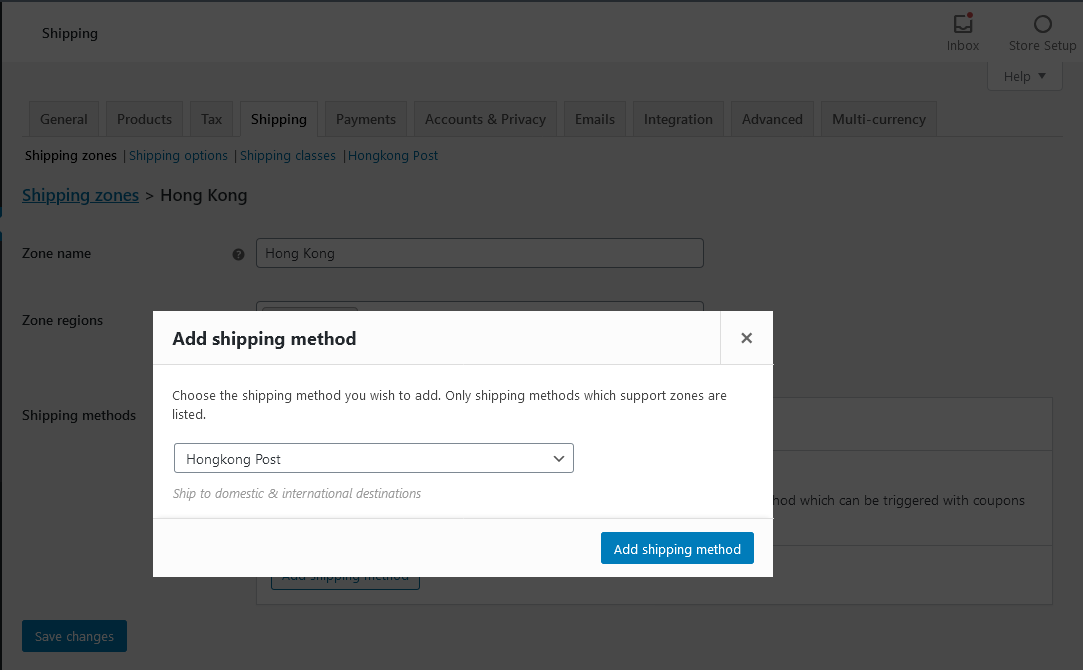Open the Products tab

tap(144, 119)
